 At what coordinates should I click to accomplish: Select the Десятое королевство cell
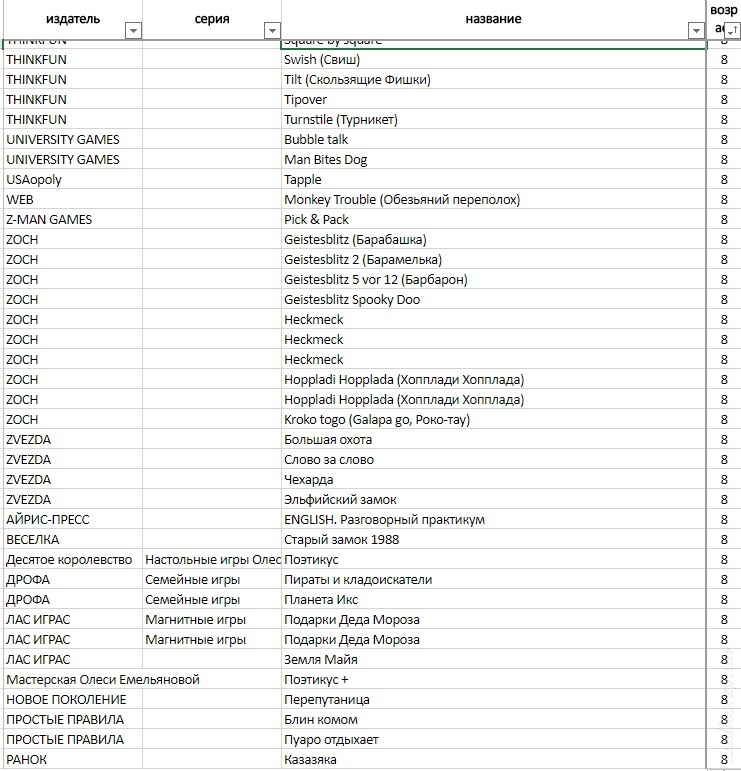[73, 560]
